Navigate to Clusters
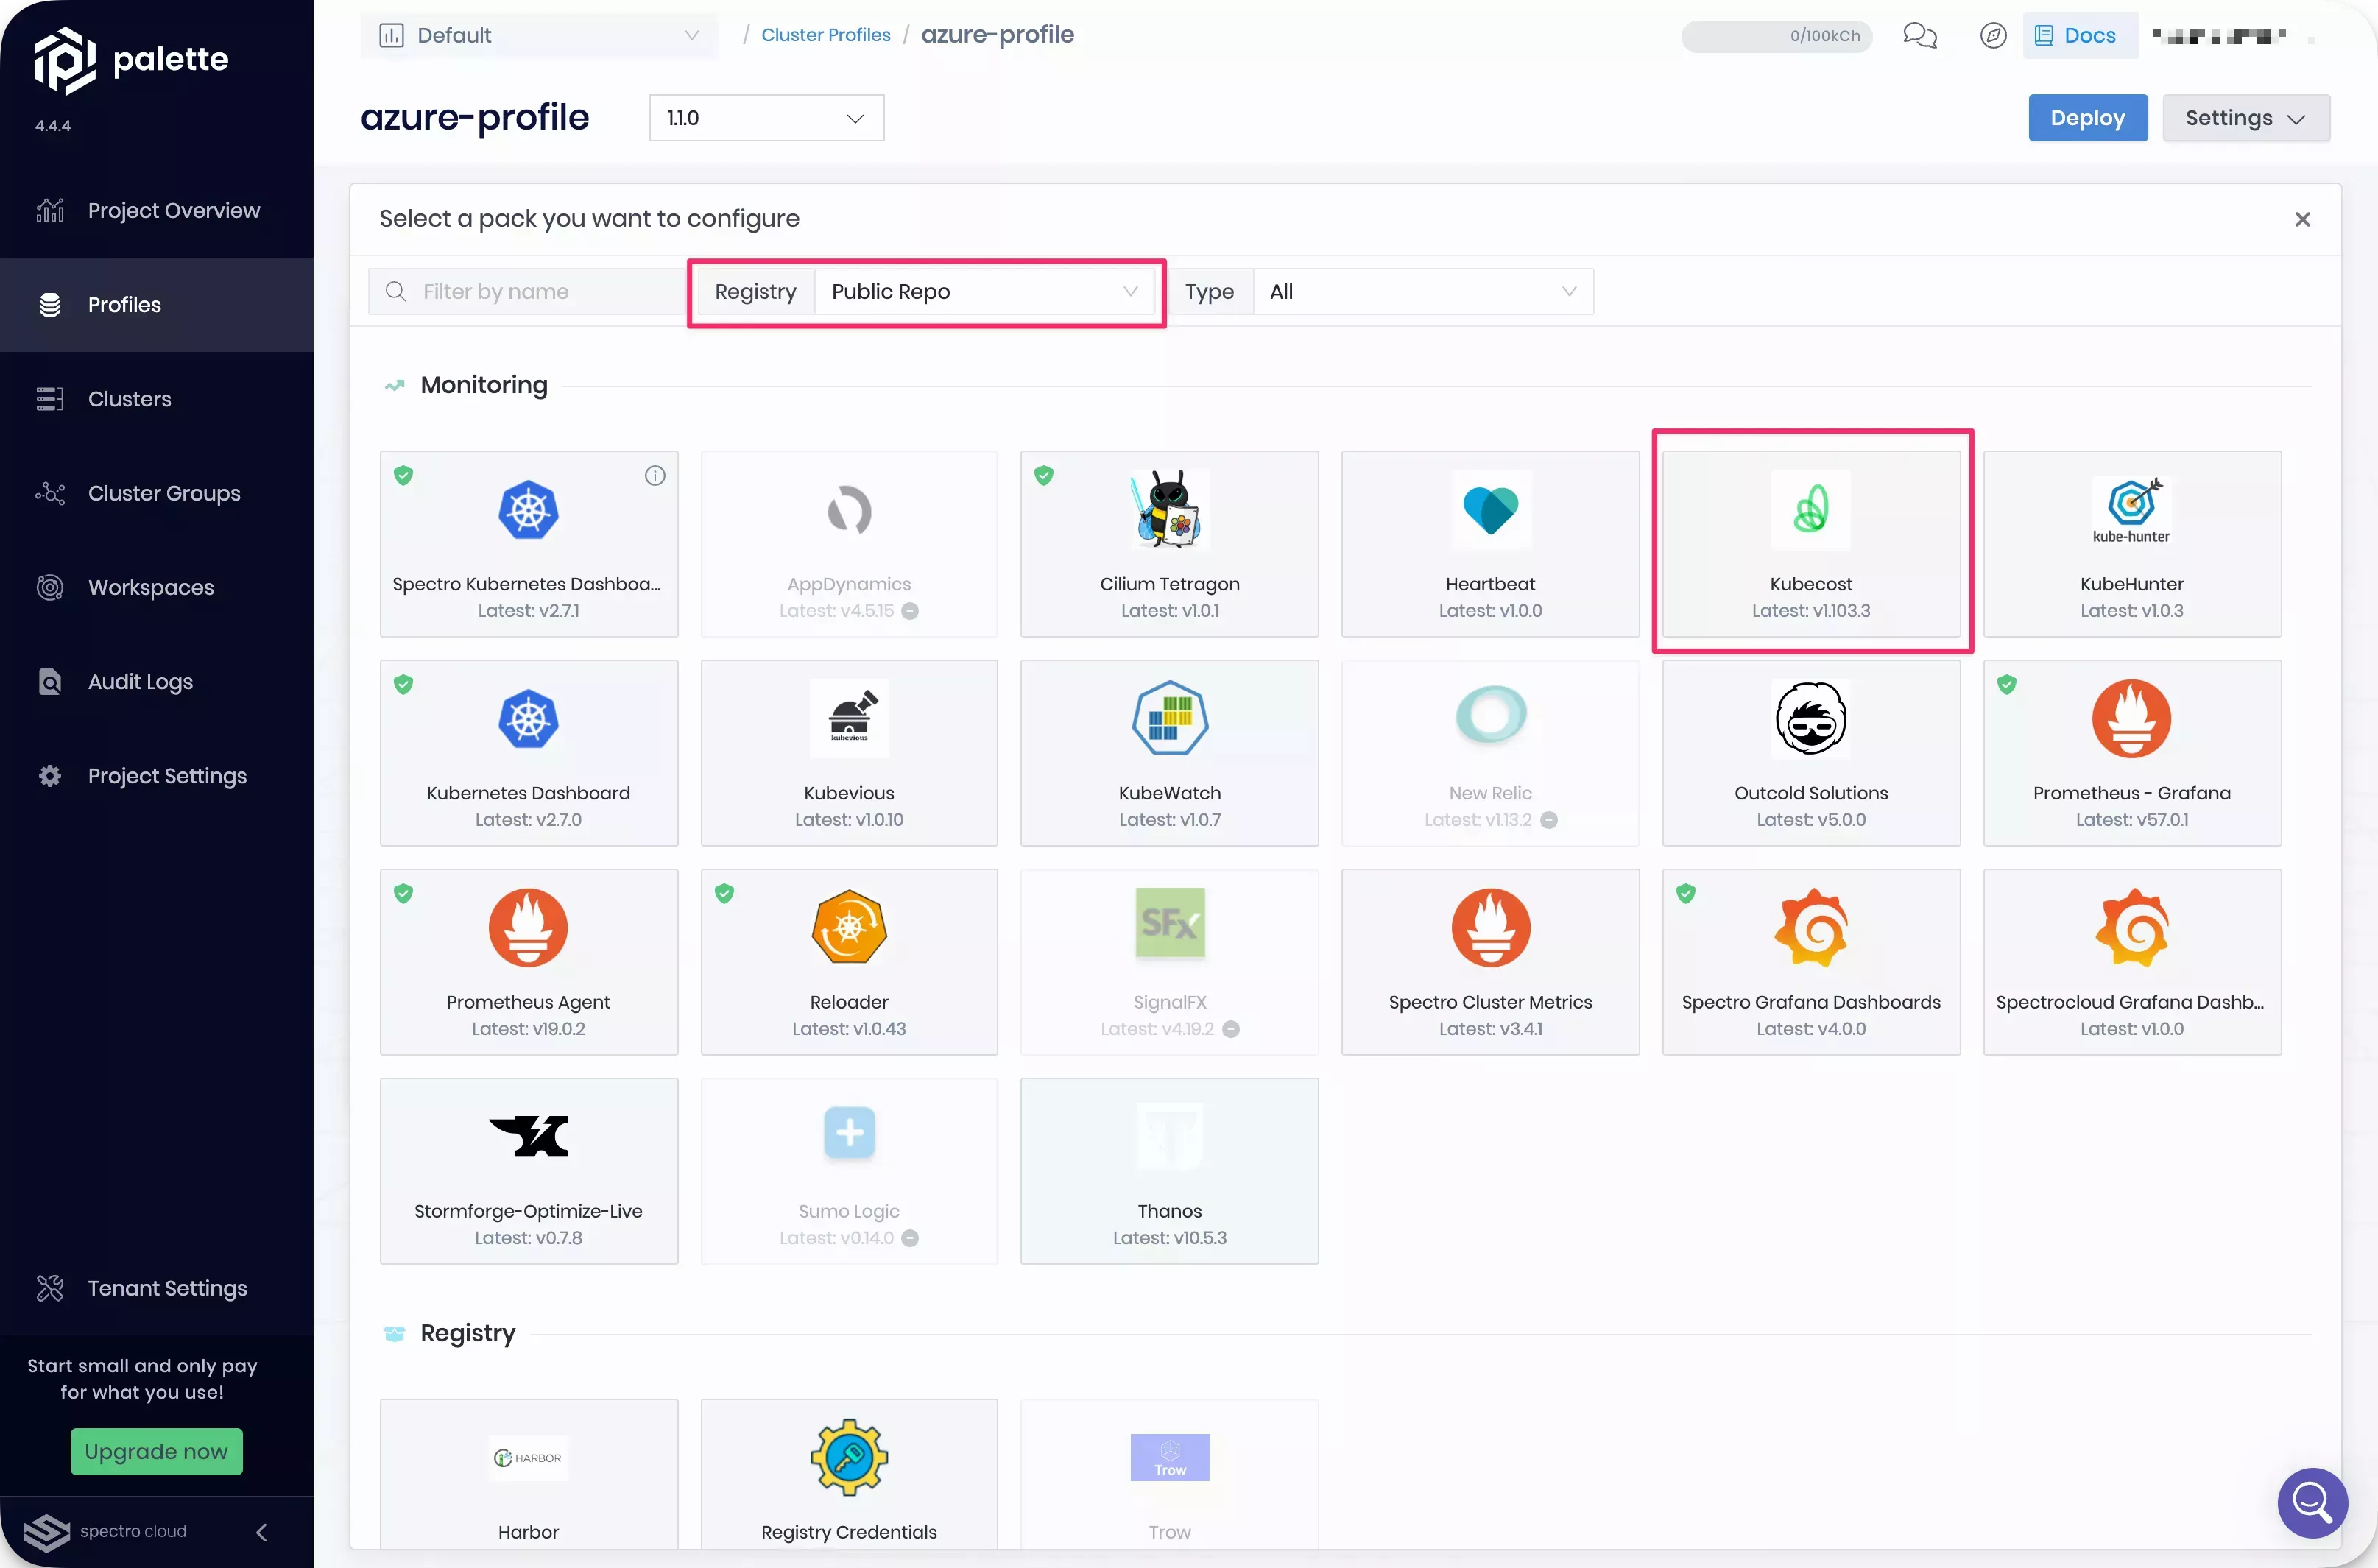Image resolution: width=2378 pixels, height=1568 pixels. point(157,399)
